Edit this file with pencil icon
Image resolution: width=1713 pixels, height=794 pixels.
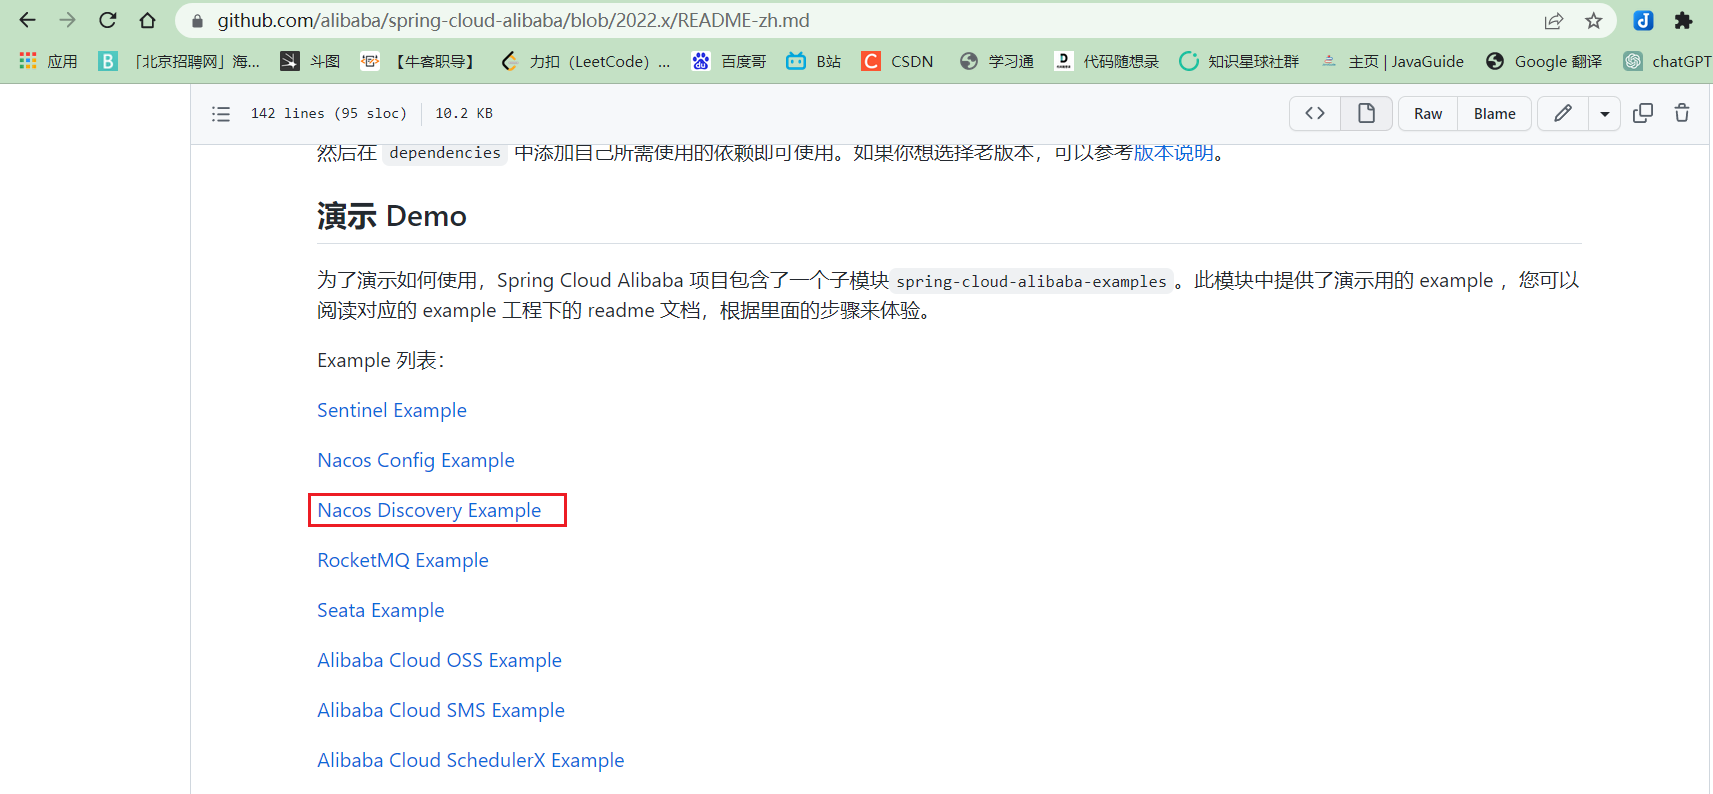point(1562,114)
